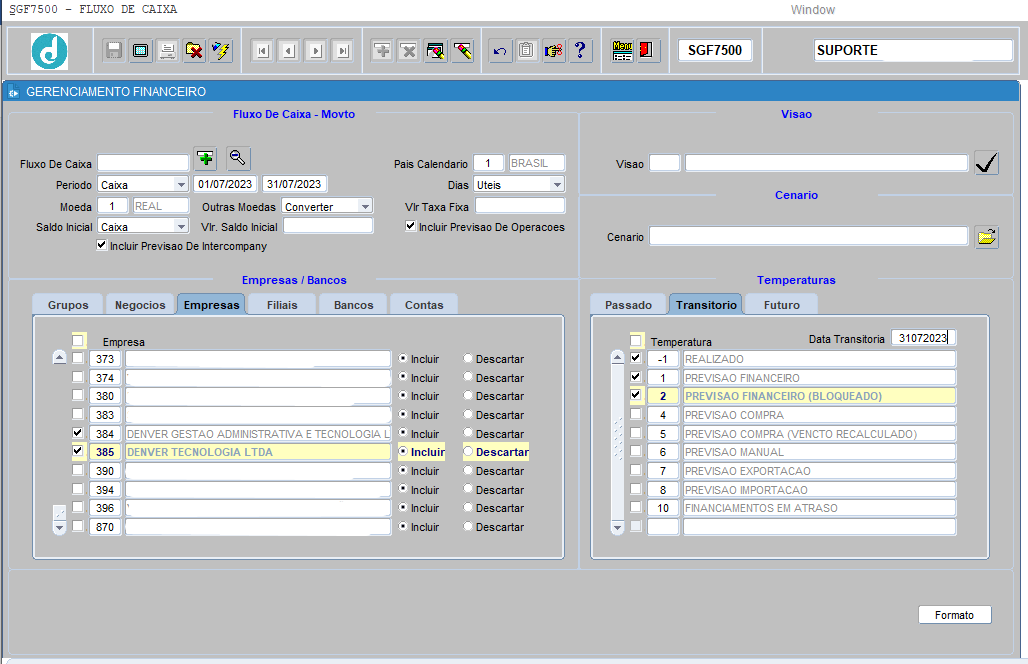Go to last record navigation icon
This screenshot has height=664, width=1028.
(x=343, y=50)
